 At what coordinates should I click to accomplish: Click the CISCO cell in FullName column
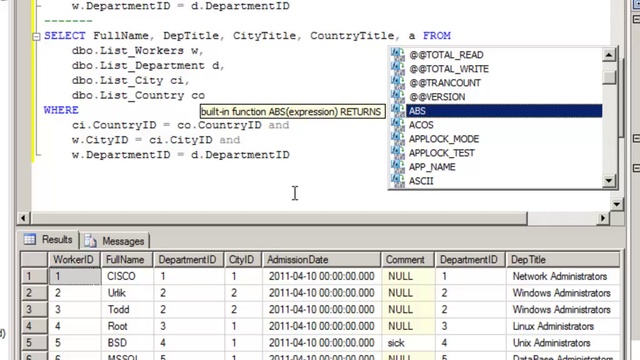click(x=127, y=276)
